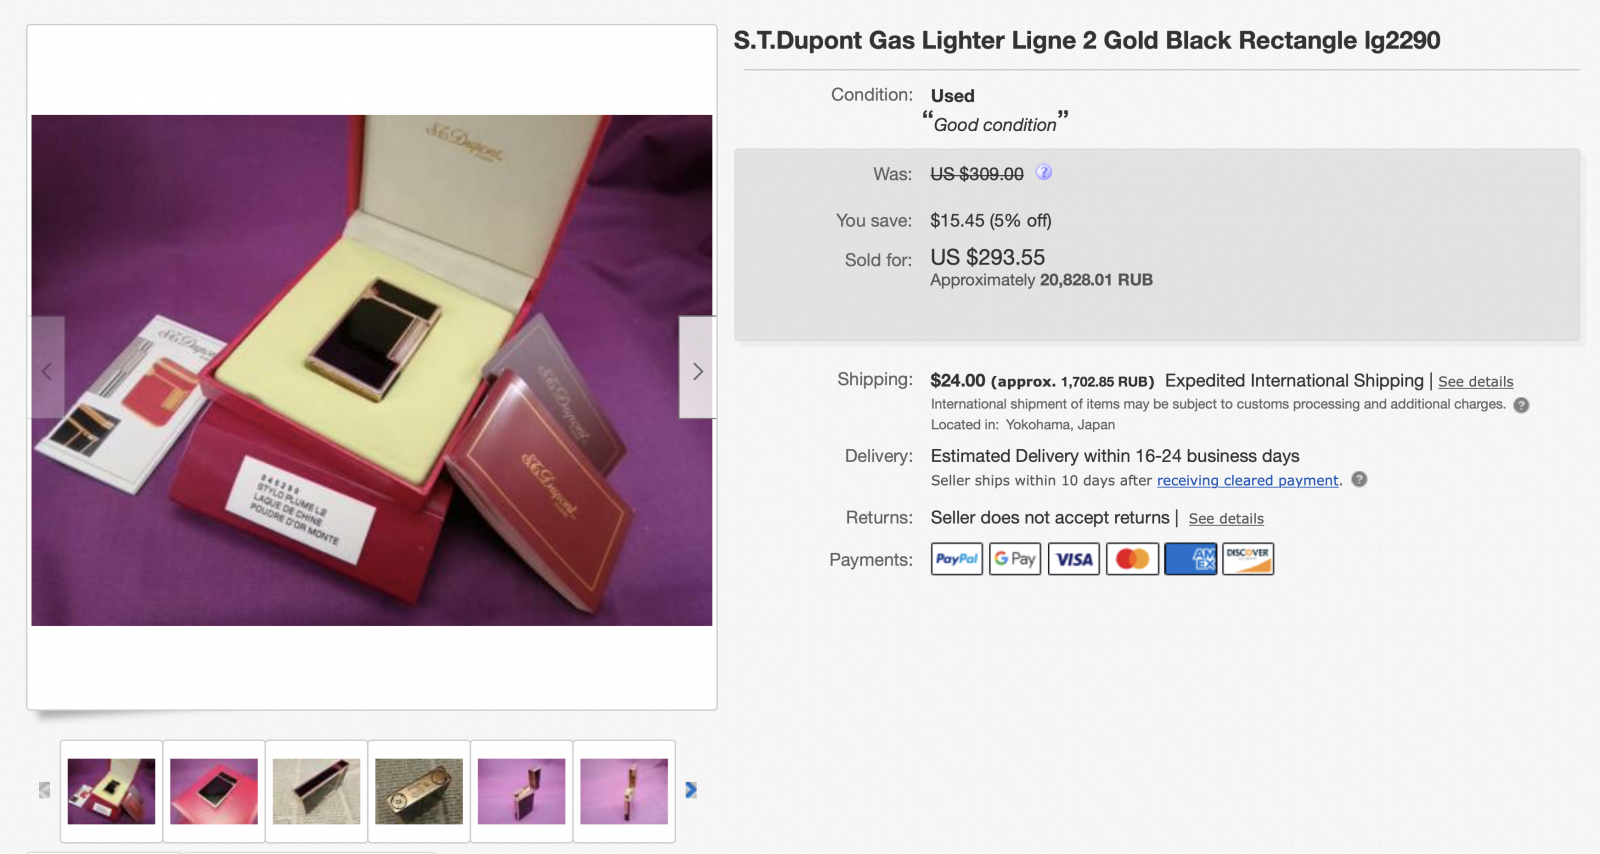
Task: Click the Discover card icon
Action: click(1248, 559)
